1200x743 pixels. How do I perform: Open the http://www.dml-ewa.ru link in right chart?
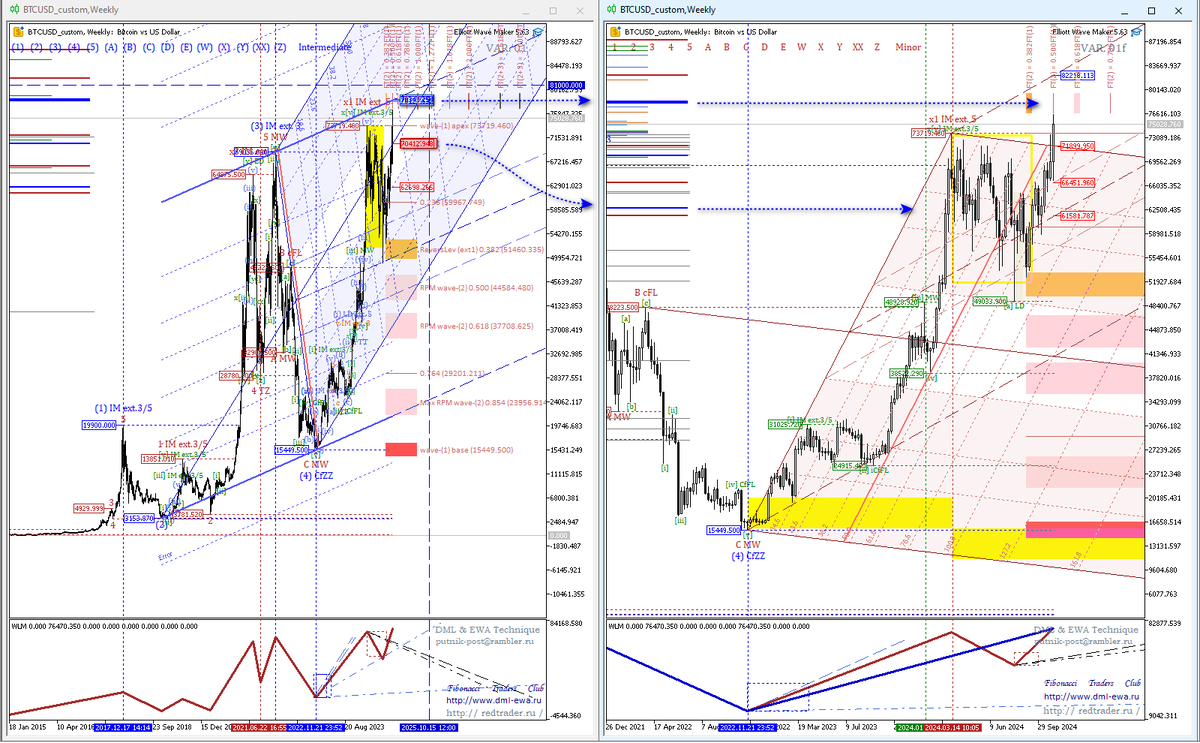[x=1090, y=696]
